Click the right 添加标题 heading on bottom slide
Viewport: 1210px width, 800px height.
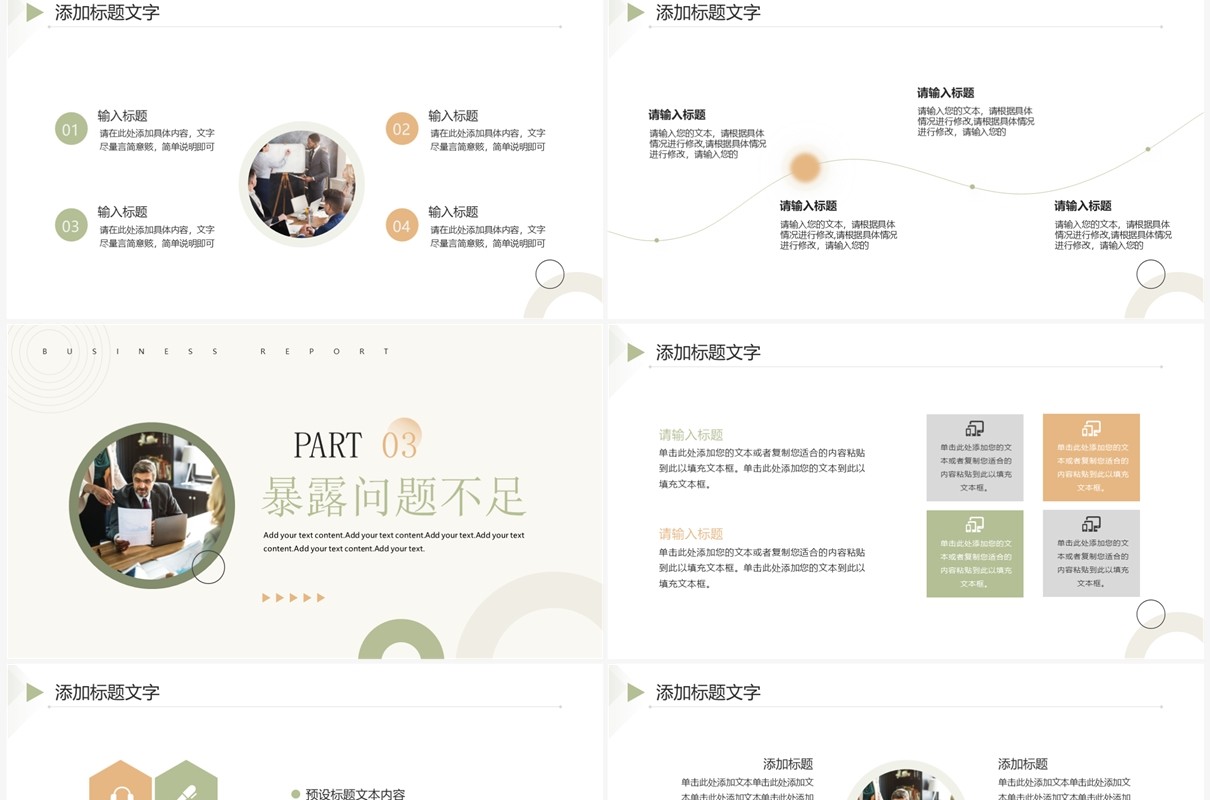[1023, 764]
